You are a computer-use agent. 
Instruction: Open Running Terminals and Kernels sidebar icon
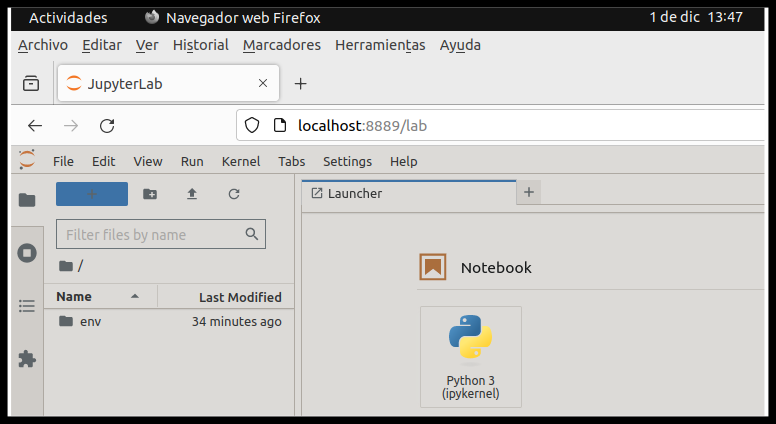click(x=27, y=253)
